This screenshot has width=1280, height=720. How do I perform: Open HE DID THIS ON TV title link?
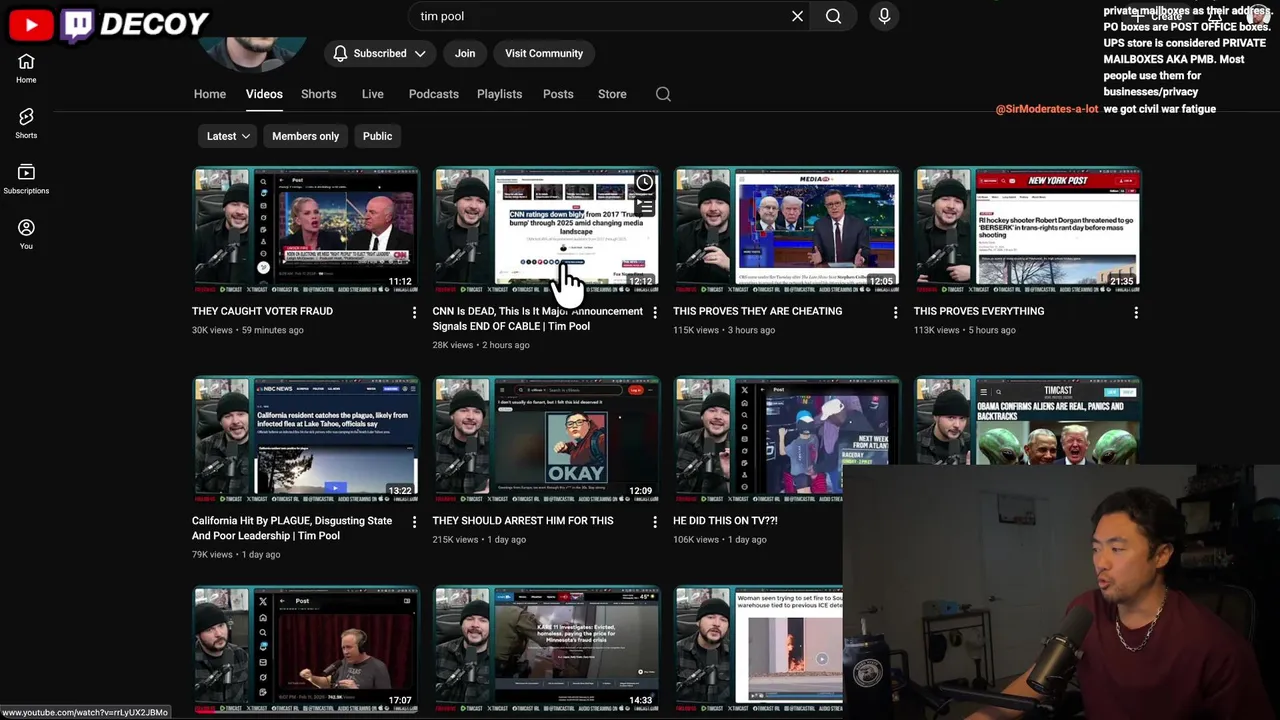725,520
